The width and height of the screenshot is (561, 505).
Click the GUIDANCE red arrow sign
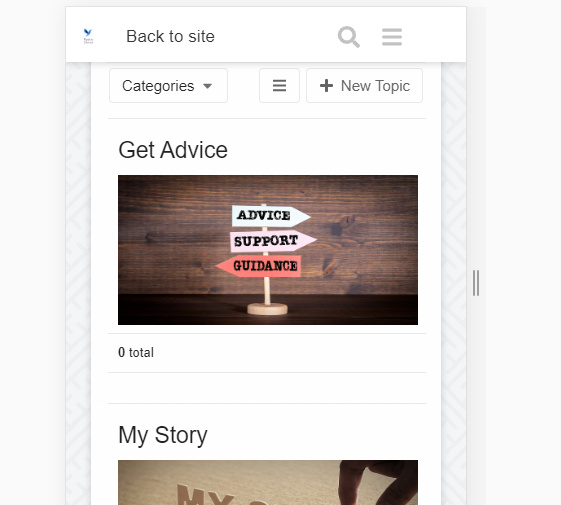[258, 266]
